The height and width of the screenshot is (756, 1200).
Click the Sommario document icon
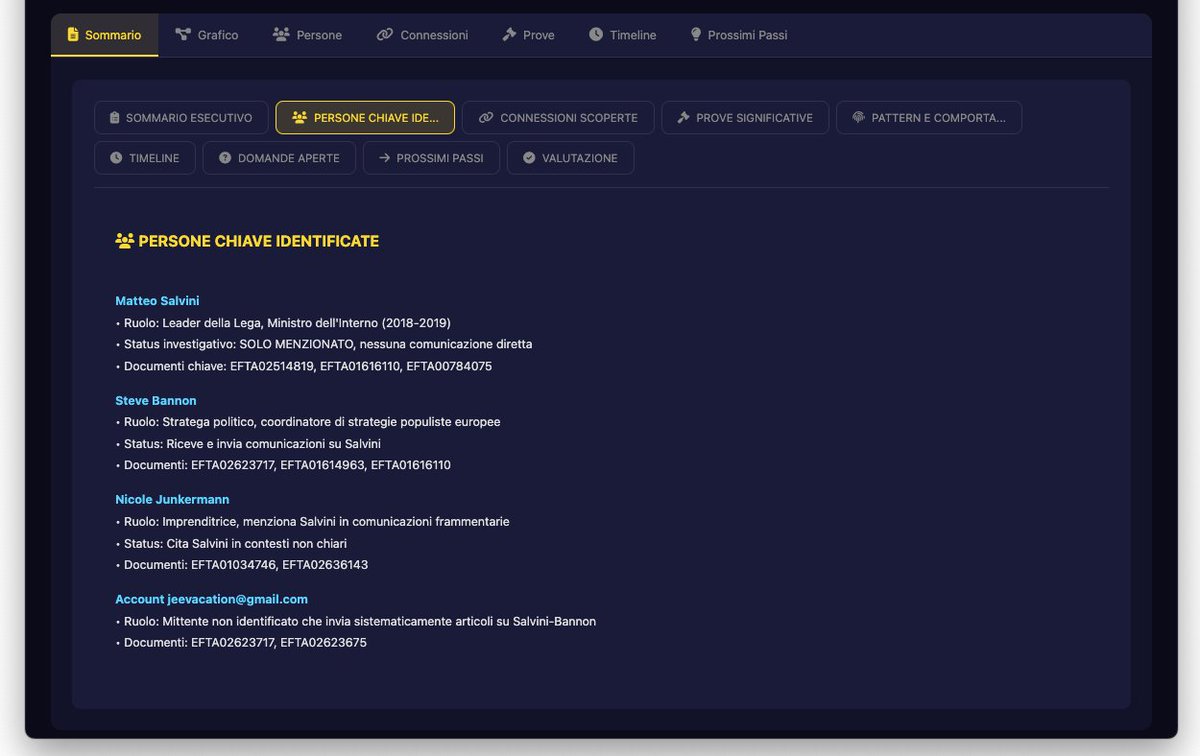(73, 34)
